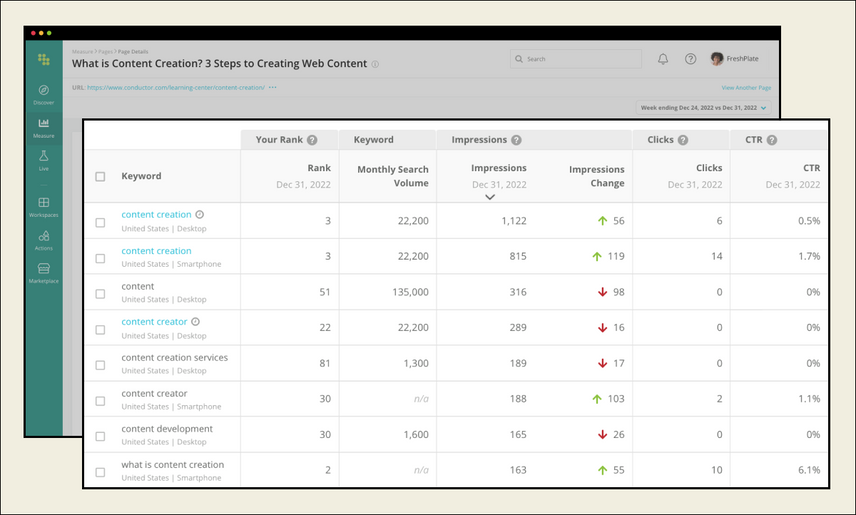Viewport: 856px width, 515px height.
Task: Check the content Desktop row checkbox
Action: pyautogui.click(x=100, y=294)
